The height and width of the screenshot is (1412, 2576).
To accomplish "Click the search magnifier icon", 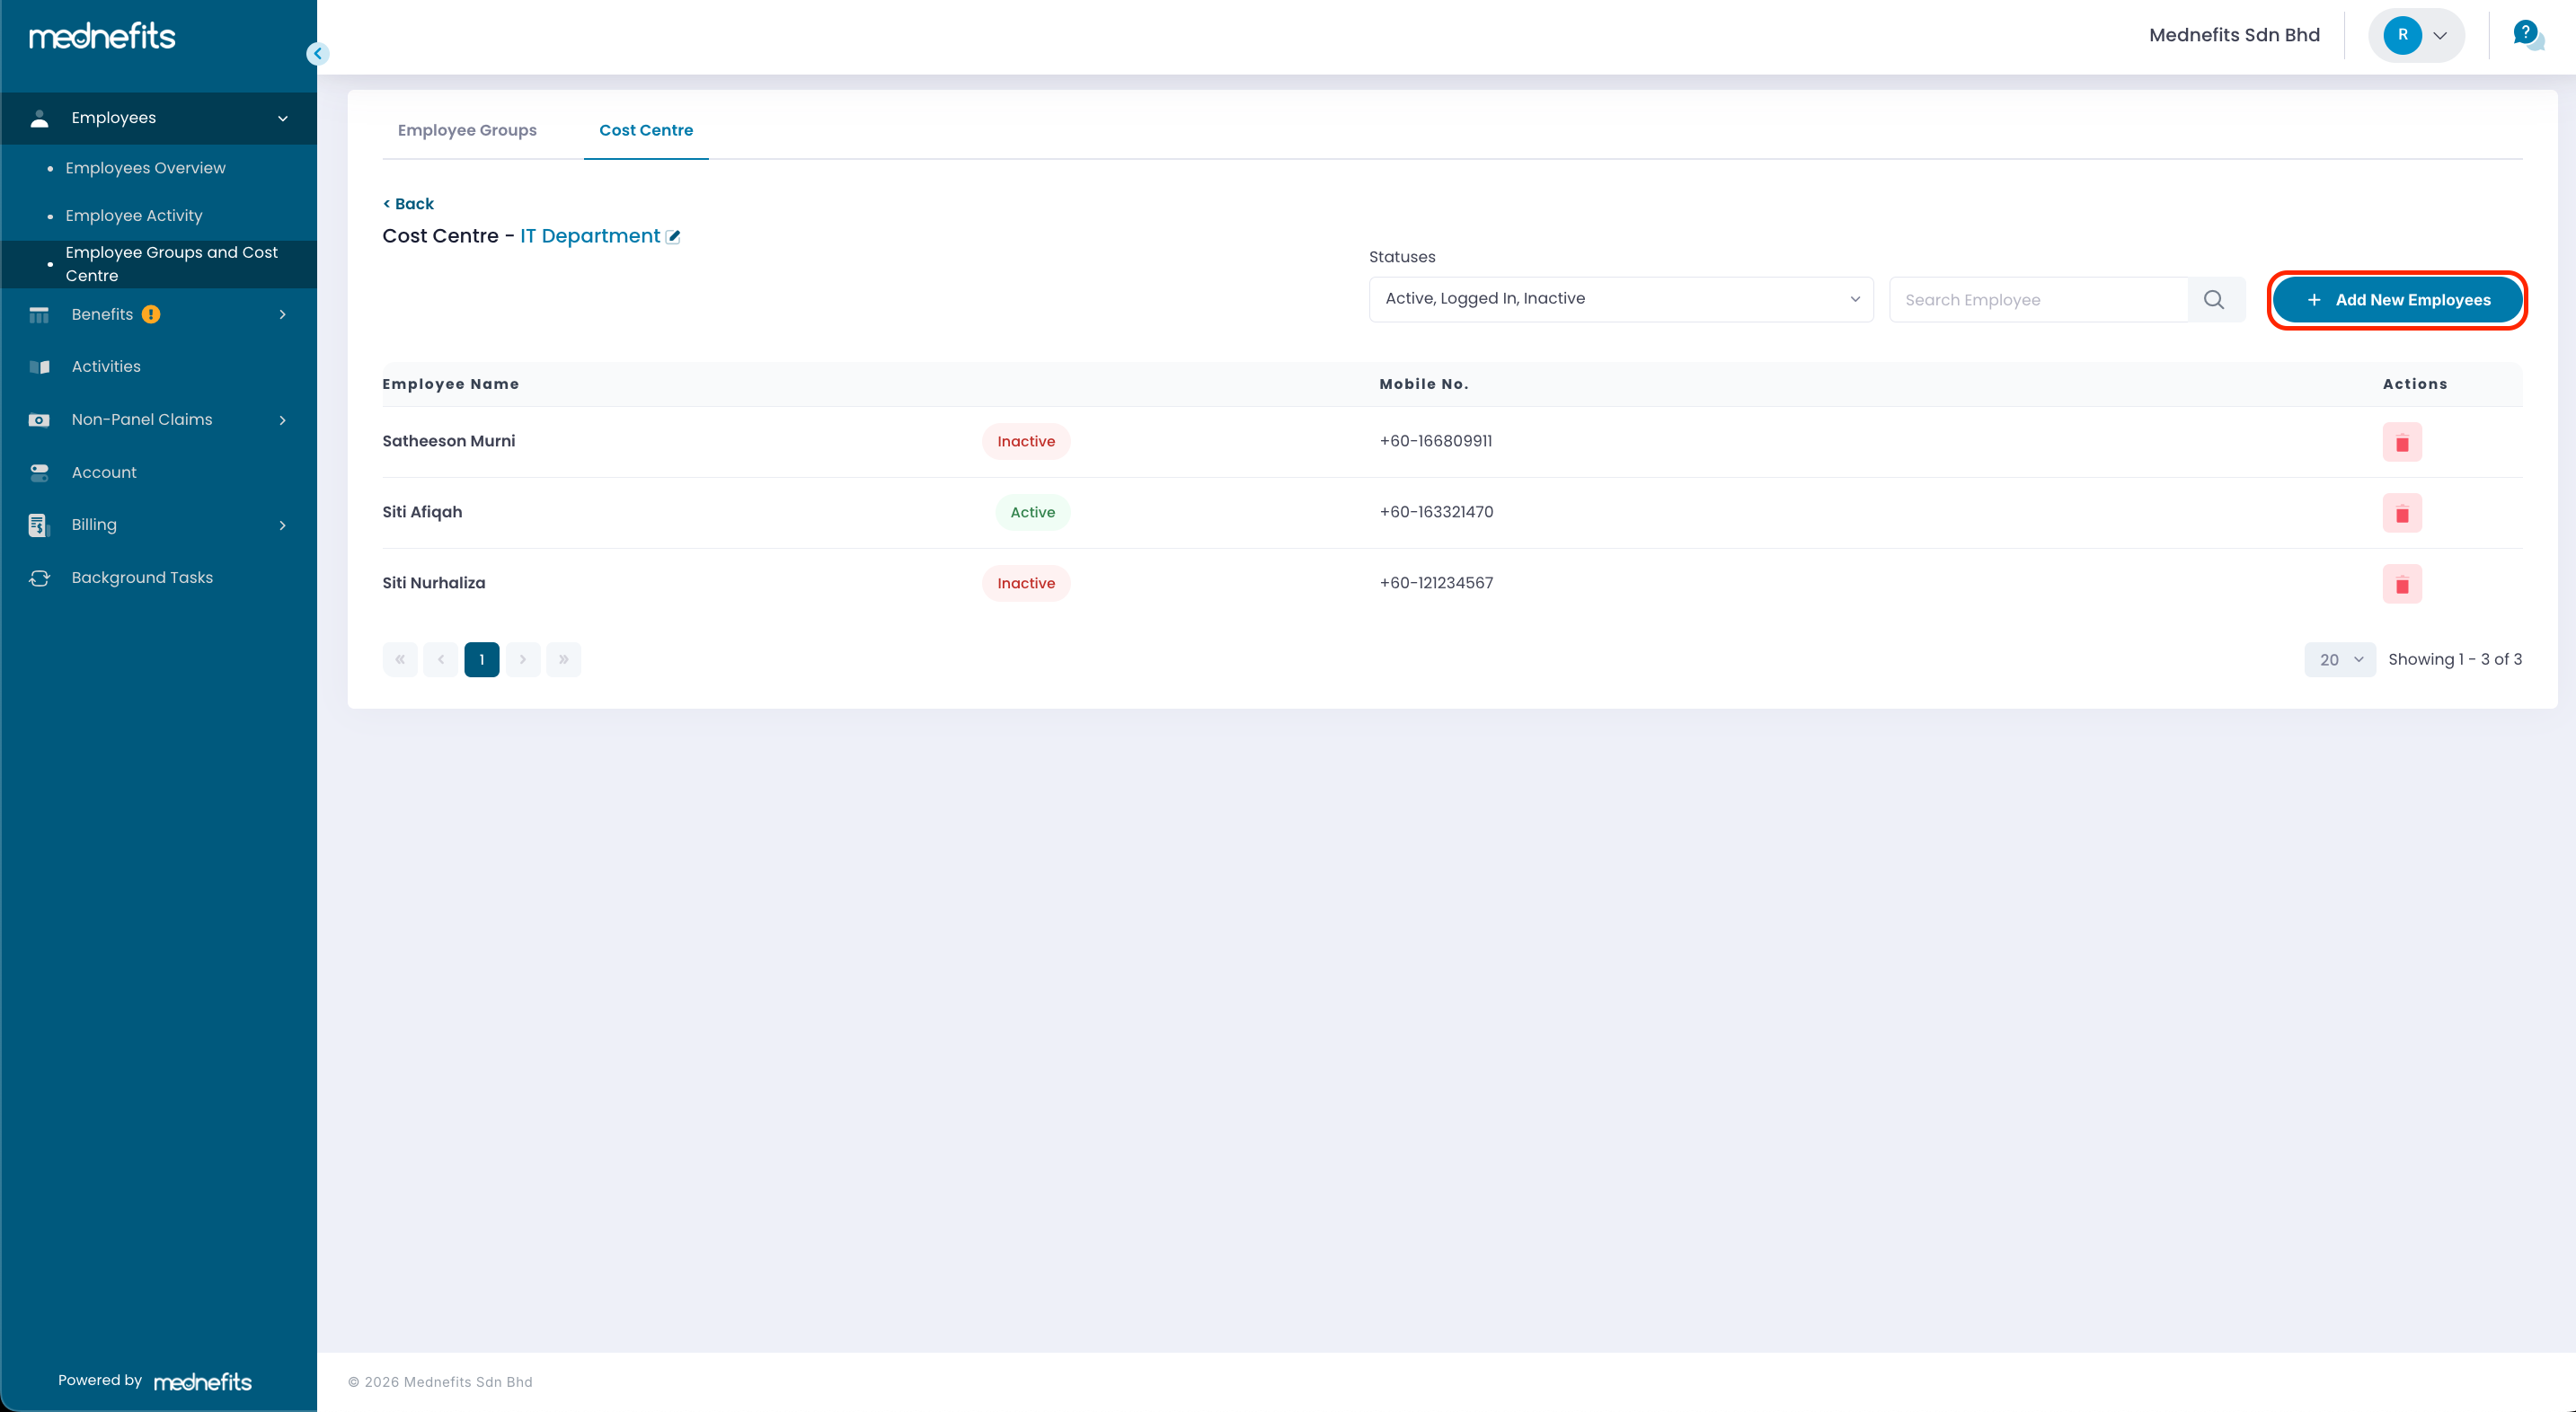I will [2214, 300].
